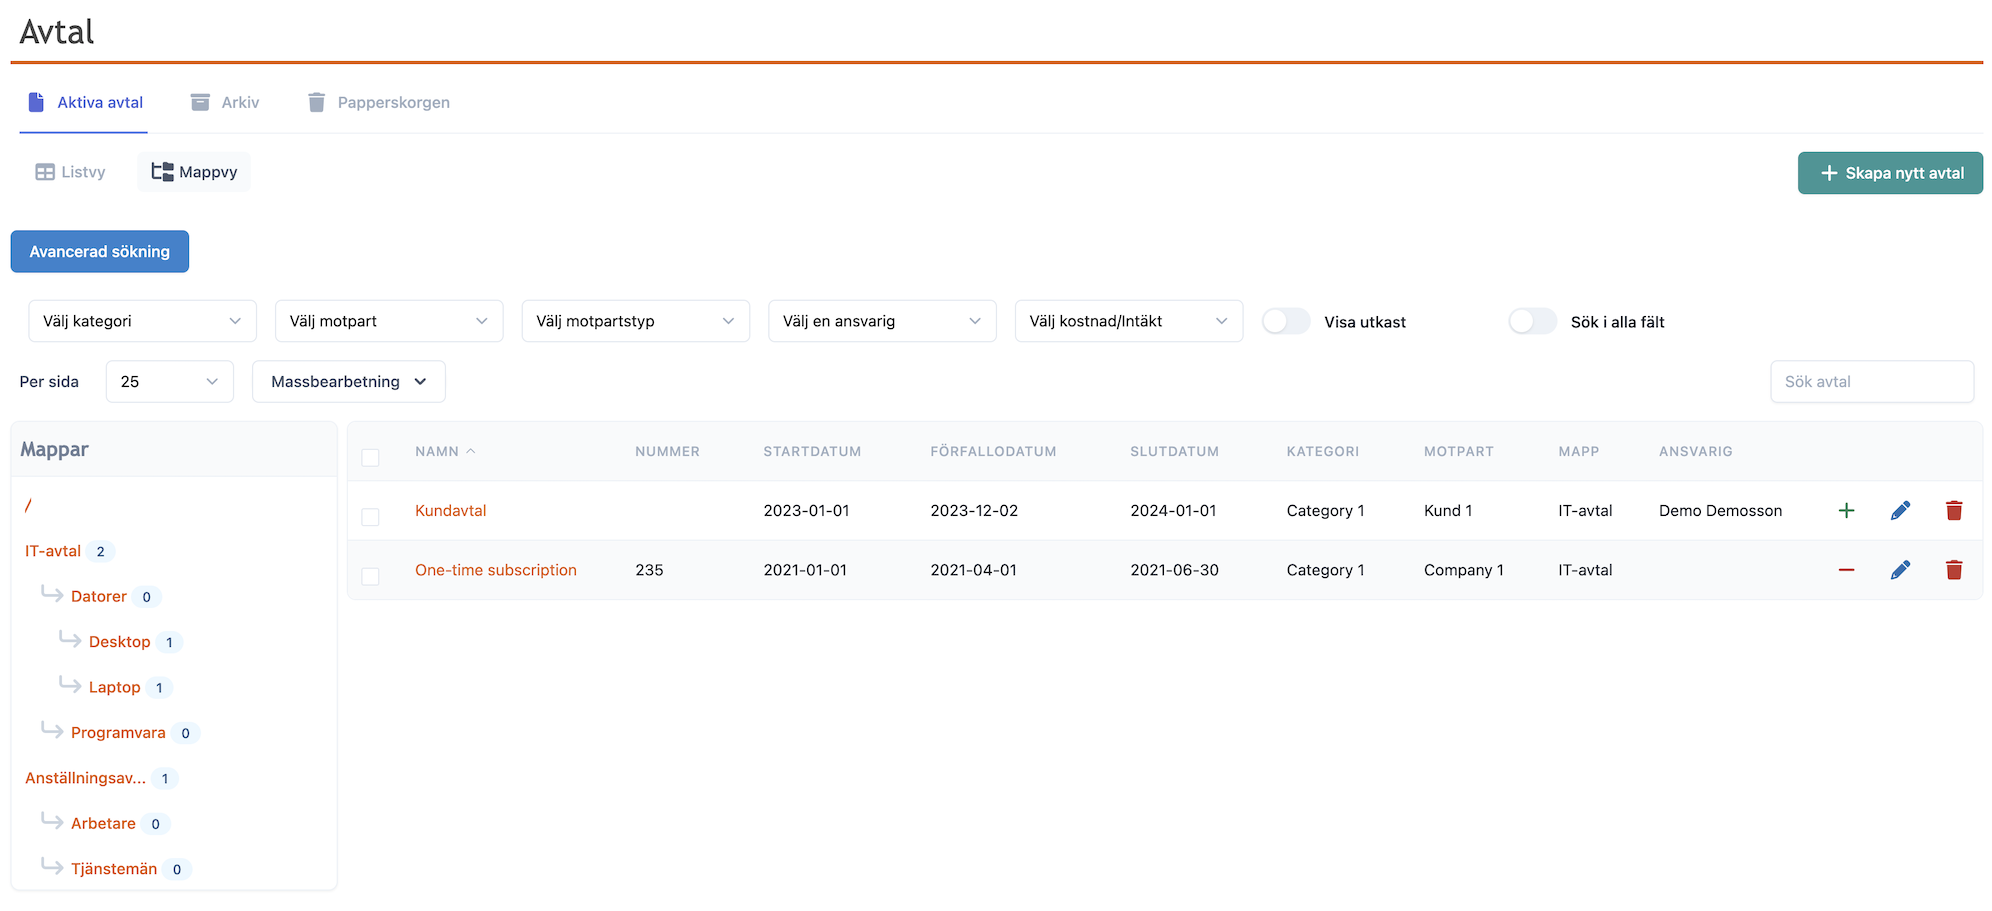Select the Laptop folder in the tree
Screen dimensions: 1992x911
pyautogui.click(x=114, y=687)
